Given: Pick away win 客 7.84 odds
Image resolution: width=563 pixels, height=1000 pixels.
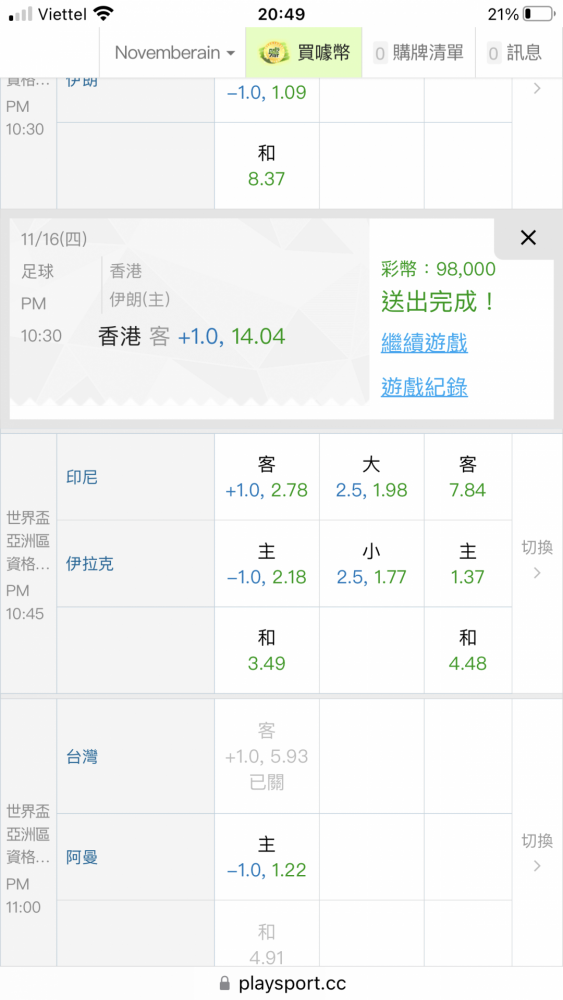Looking at the screenshot, I should pyautogui.click(x=468, y=477).
